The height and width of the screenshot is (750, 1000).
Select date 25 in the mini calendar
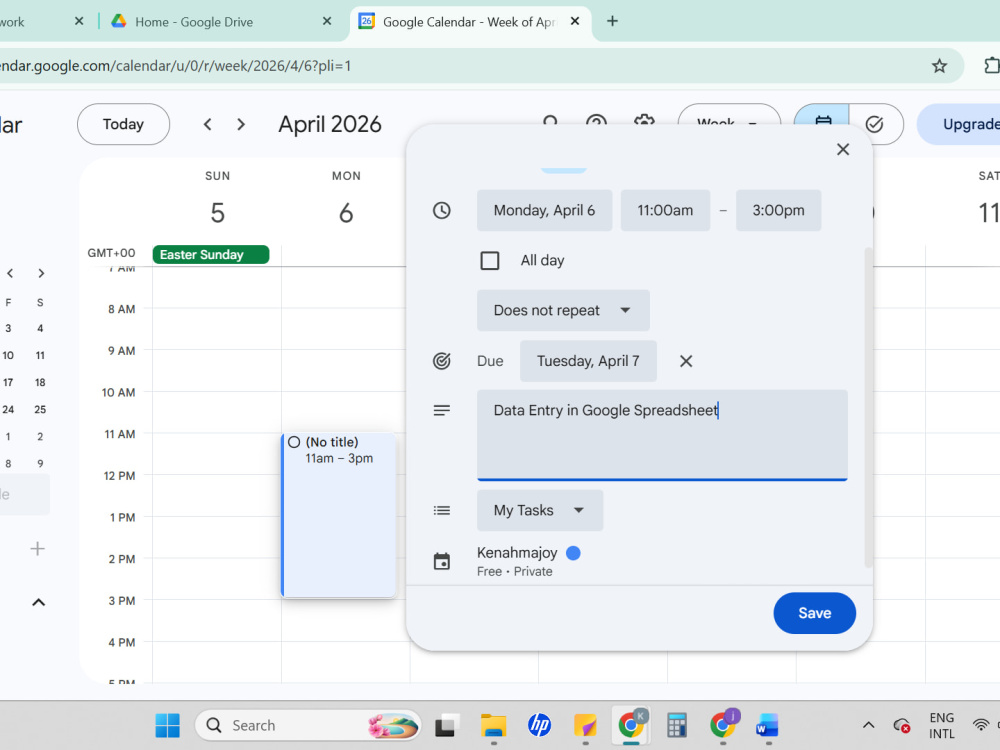pos(40,409)
